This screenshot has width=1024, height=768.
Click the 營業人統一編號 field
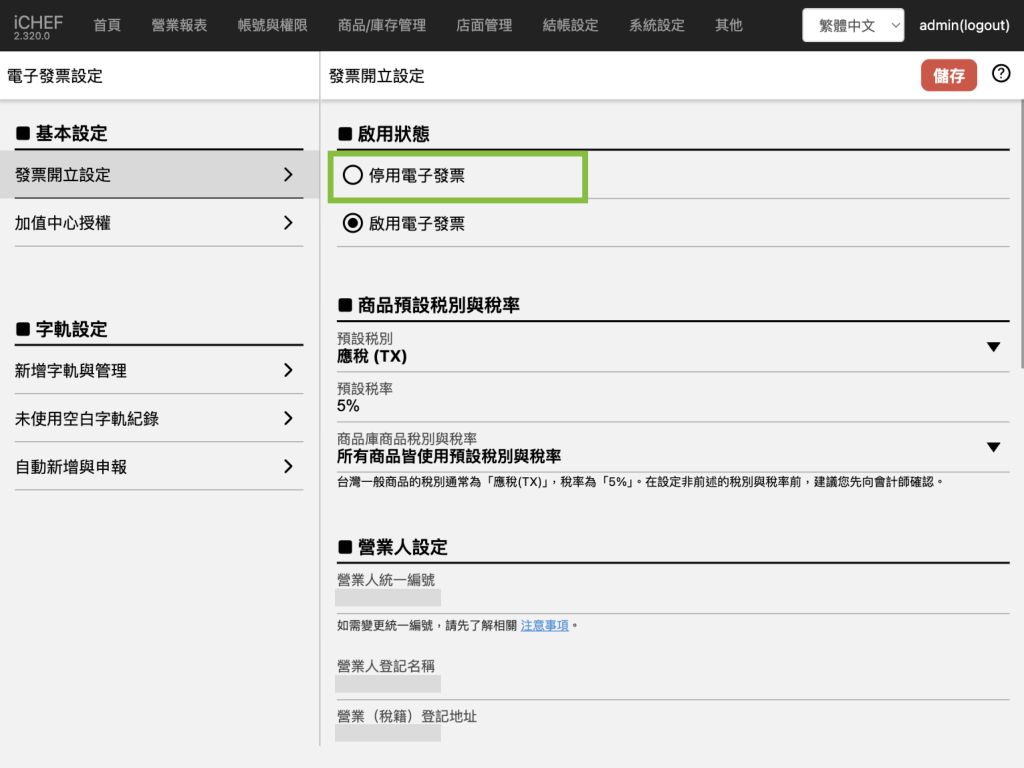point(388,598)
